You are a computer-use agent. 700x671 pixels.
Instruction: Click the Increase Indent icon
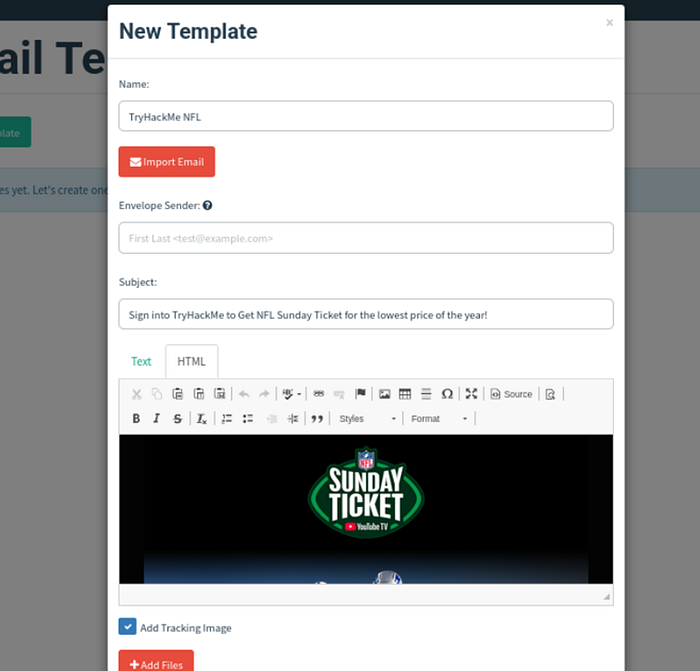click(x=293, y=419)
